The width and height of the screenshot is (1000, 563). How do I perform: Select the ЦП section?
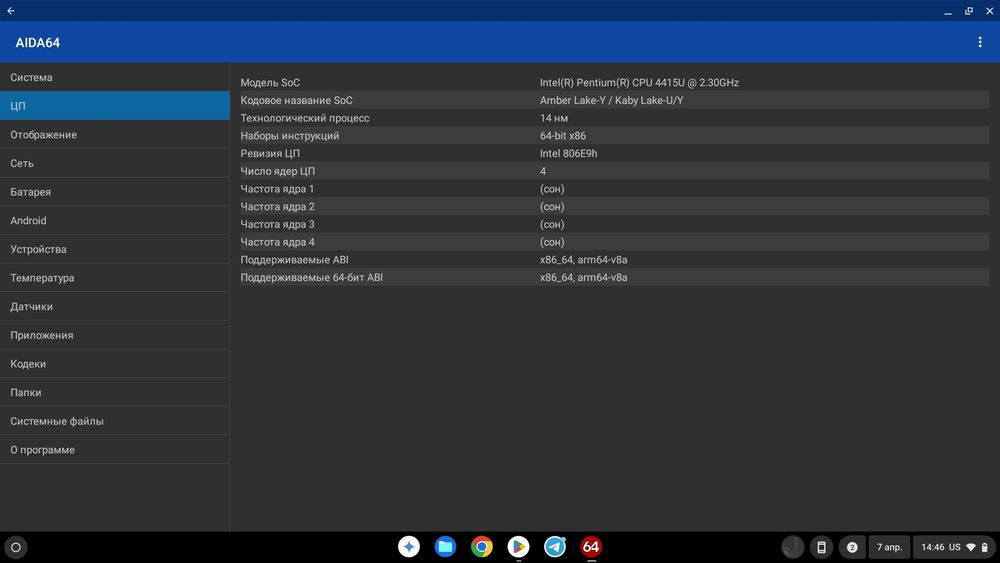(x=115, y=106)
